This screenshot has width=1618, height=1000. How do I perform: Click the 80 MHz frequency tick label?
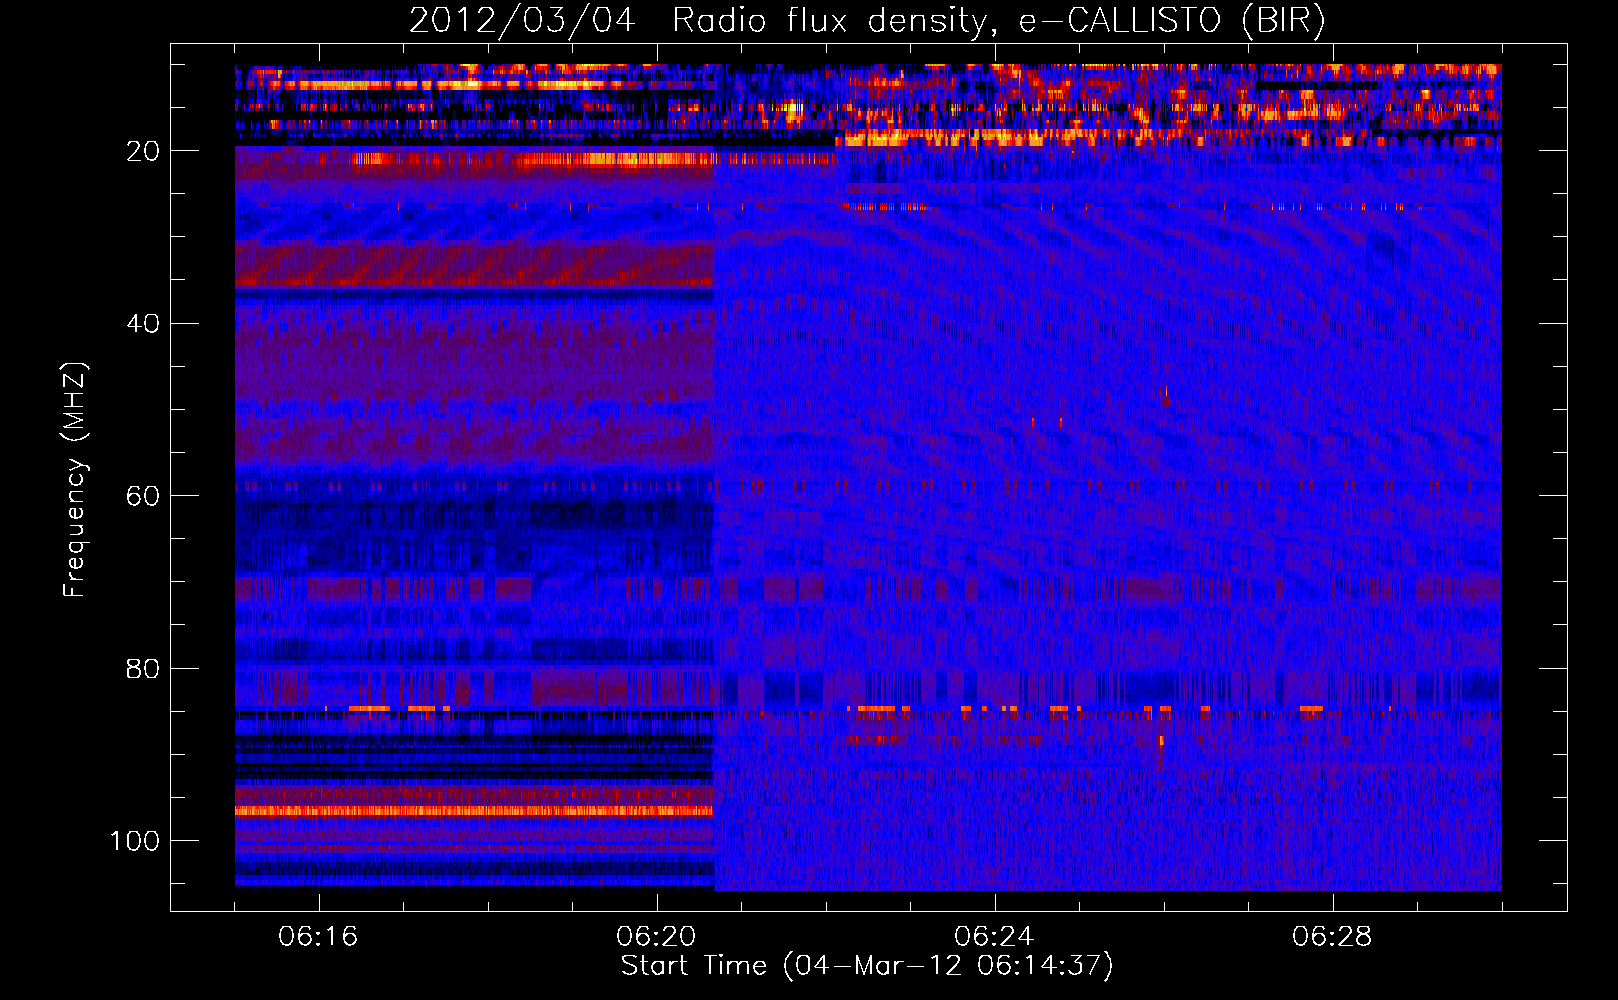click(144, 668)
